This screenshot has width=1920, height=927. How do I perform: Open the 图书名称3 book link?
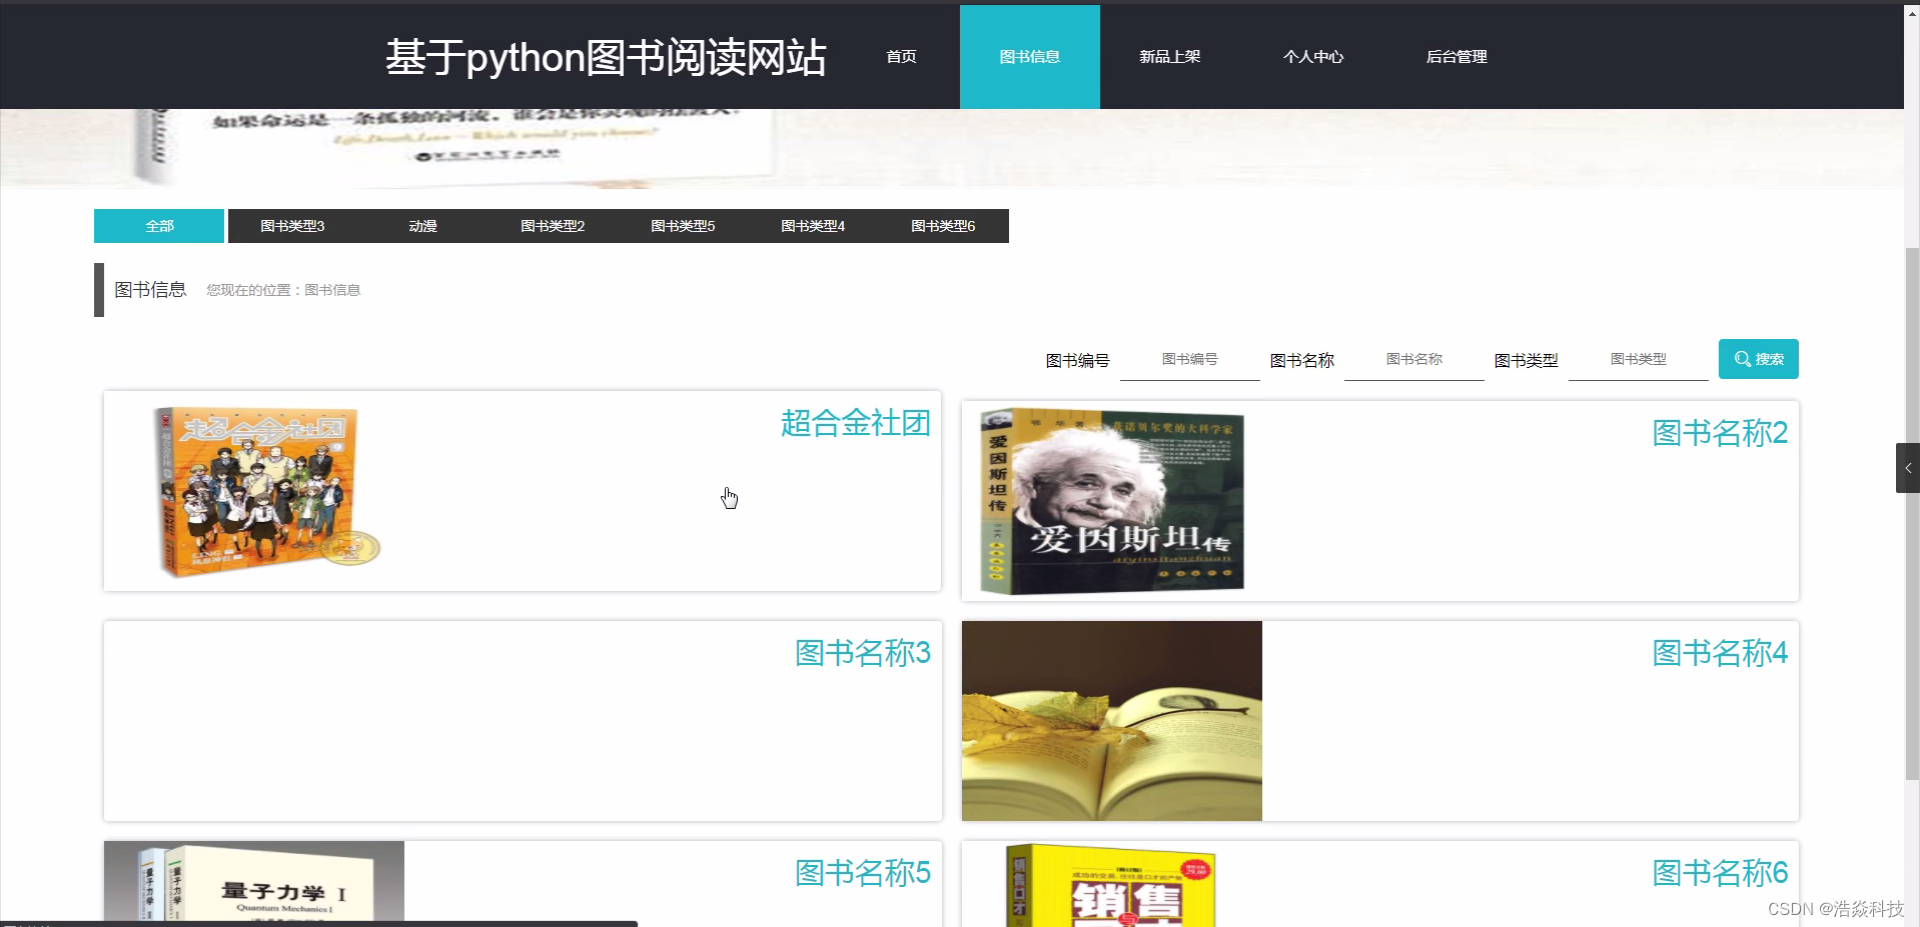tap(862, 652)
